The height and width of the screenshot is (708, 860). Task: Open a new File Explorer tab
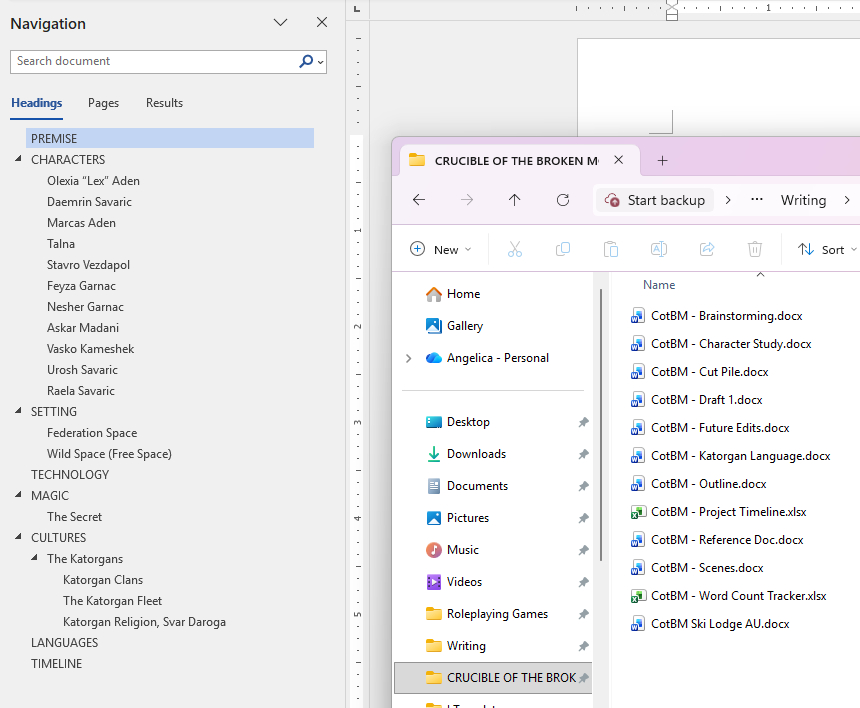[x=662, y=160]
